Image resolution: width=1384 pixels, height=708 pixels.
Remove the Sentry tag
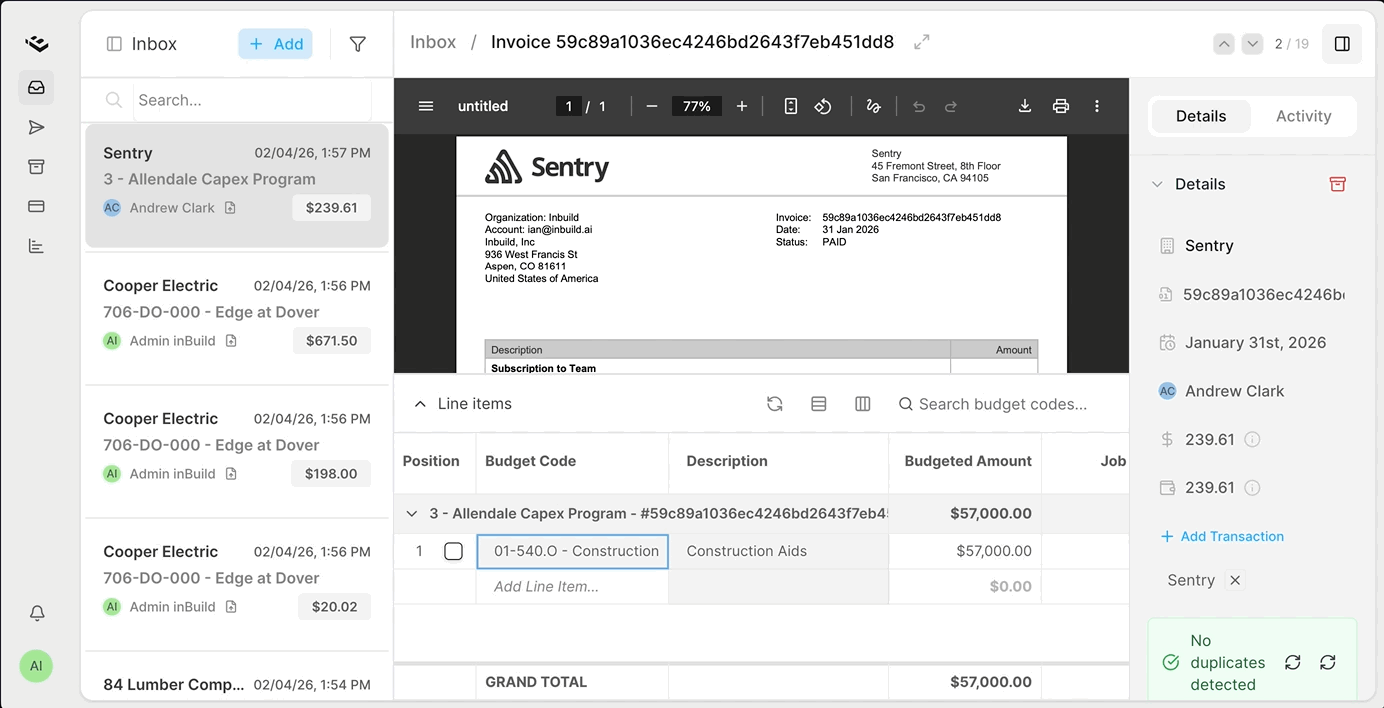tap(1235, 580)
